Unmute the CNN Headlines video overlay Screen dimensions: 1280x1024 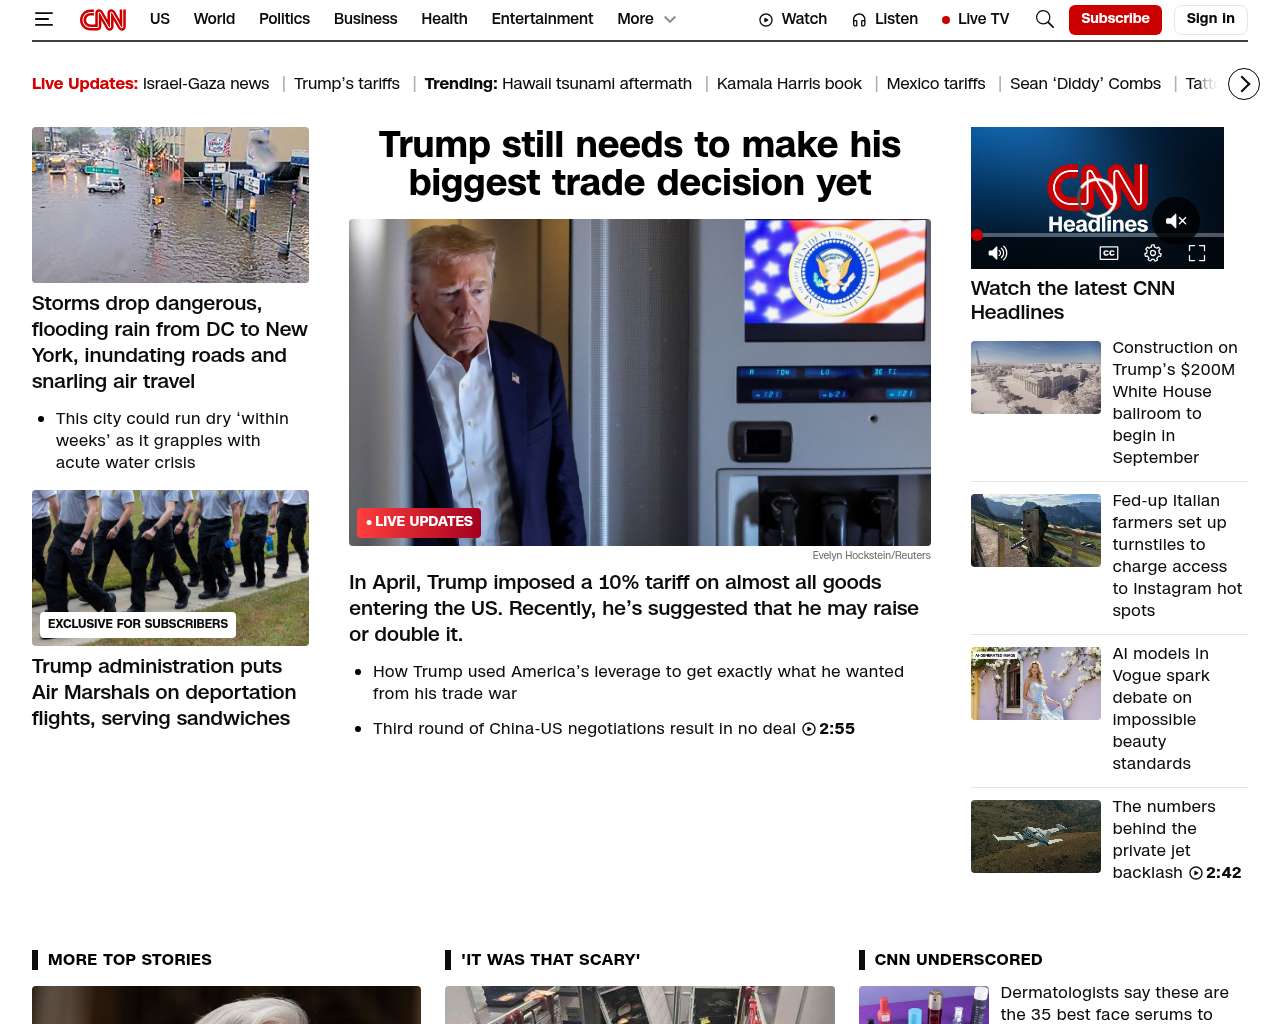(1176, 221)
